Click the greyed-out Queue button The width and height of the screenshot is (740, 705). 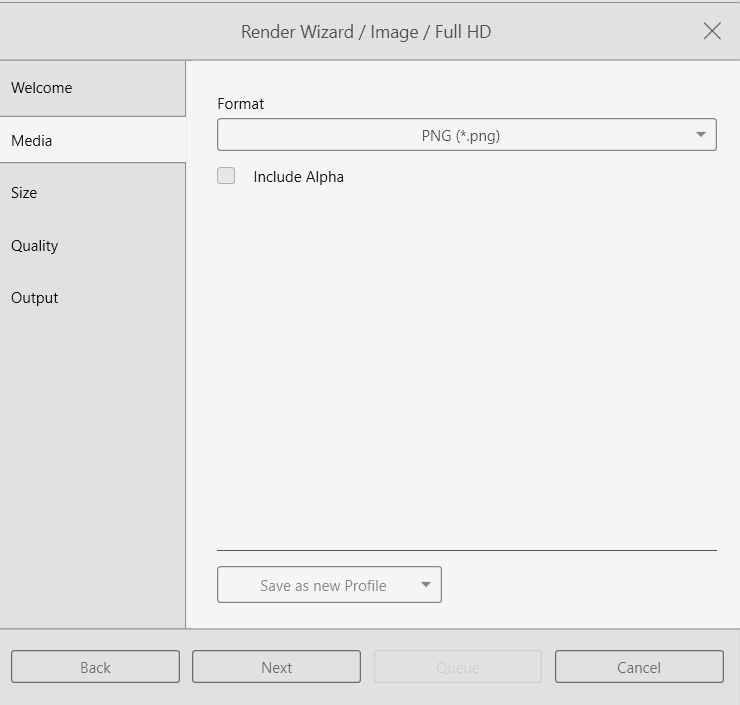(x=458, y=667)
